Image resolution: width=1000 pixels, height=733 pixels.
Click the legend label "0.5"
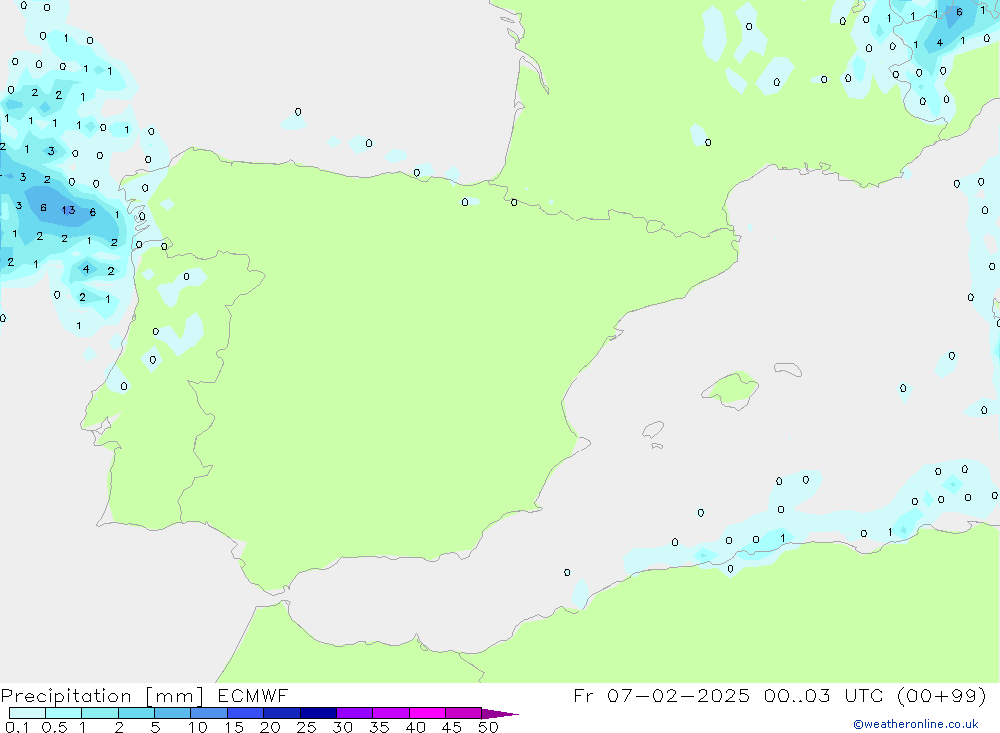[x=54, y=727]
